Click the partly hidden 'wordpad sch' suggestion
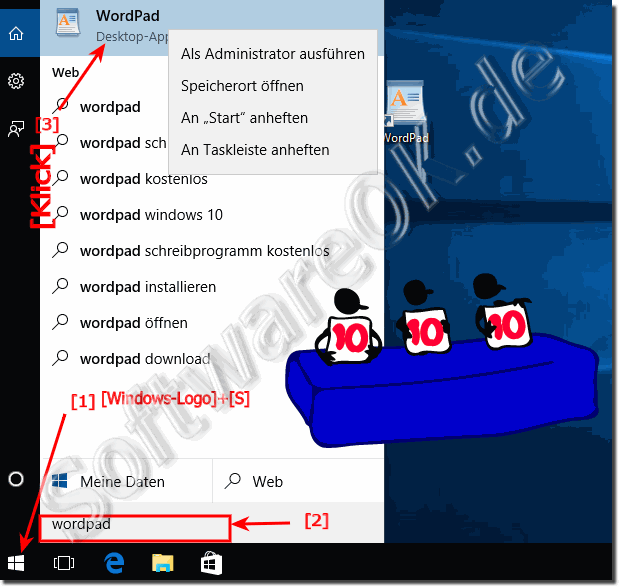Image resolution: width=619 pixels, height=587 pixels. 123,143
